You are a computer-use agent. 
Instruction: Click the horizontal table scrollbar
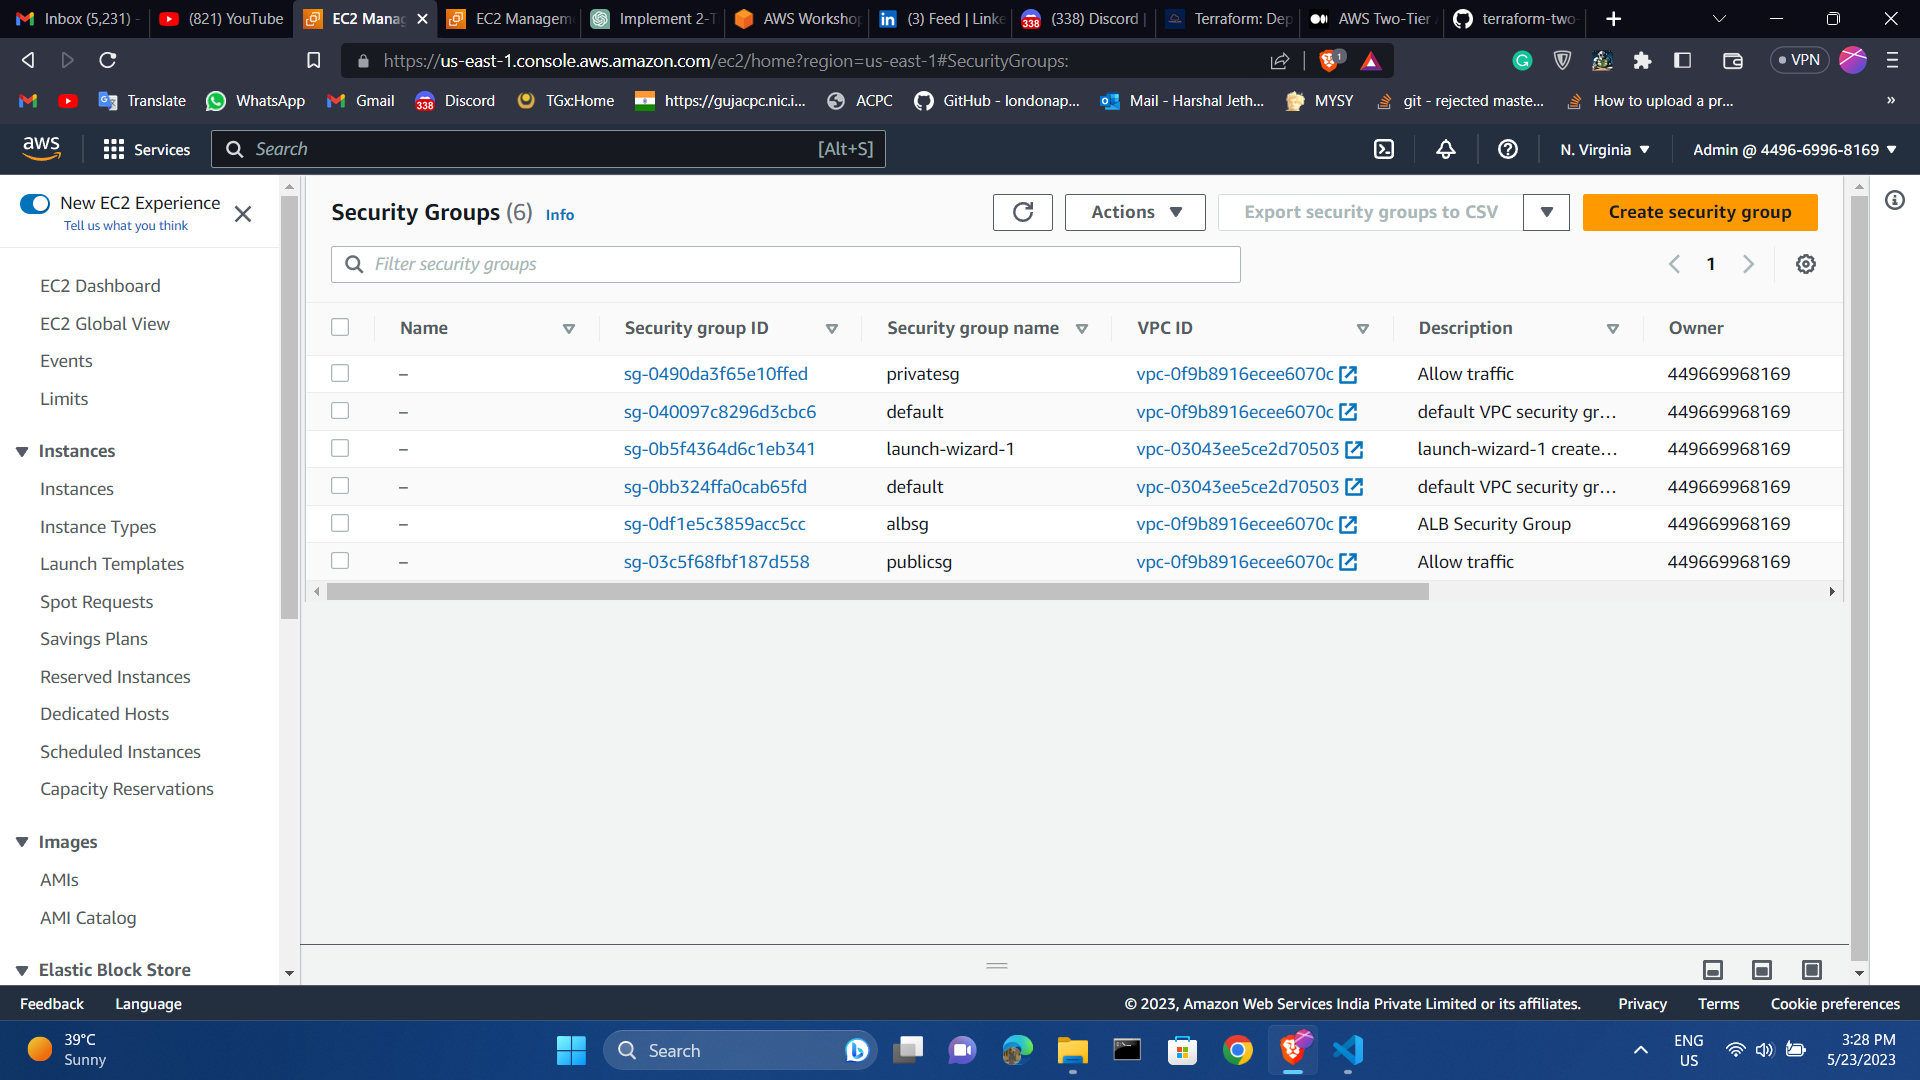[877, 592]
